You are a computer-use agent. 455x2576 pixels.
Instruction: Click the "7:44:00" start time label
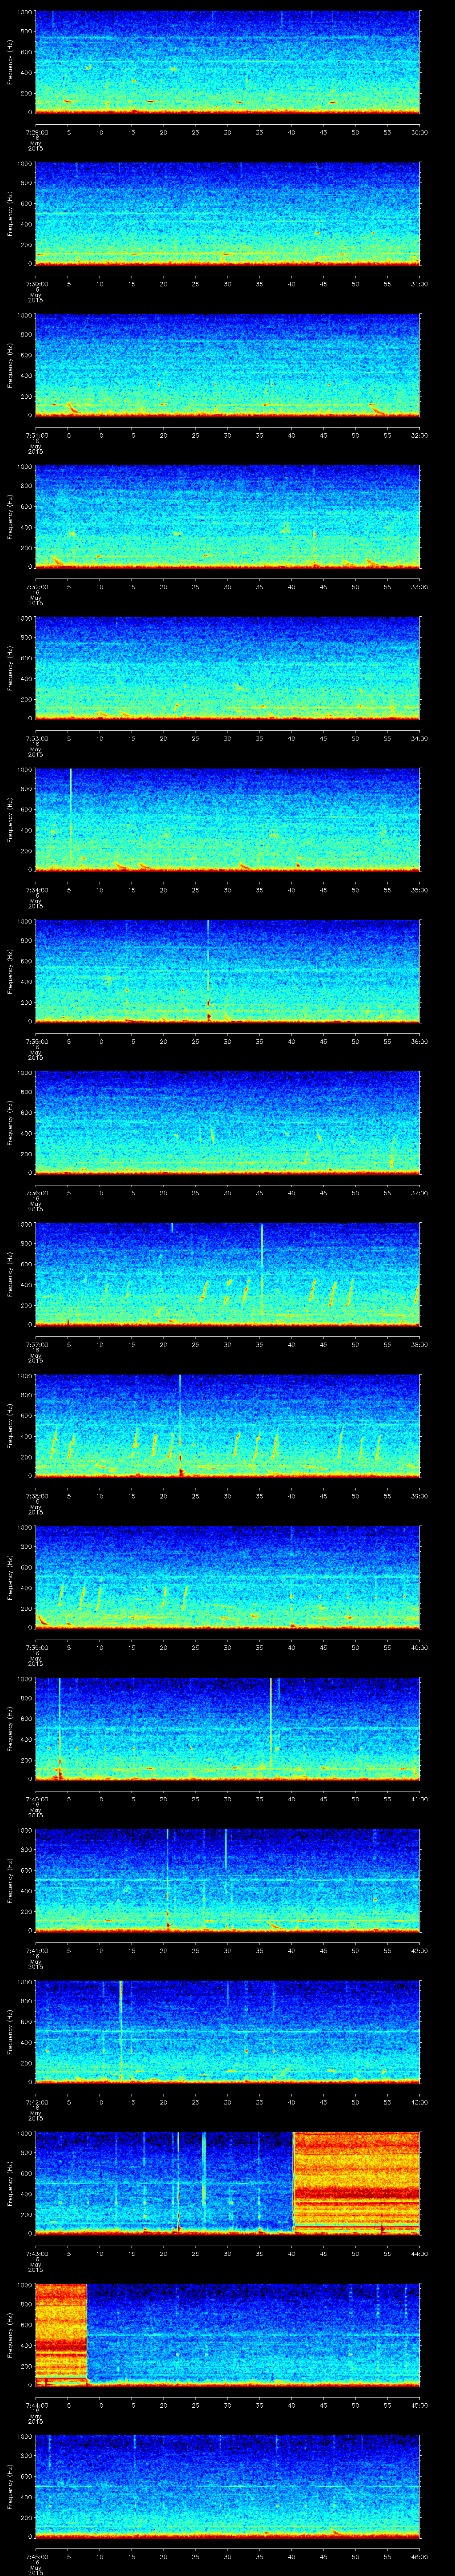36,2404
